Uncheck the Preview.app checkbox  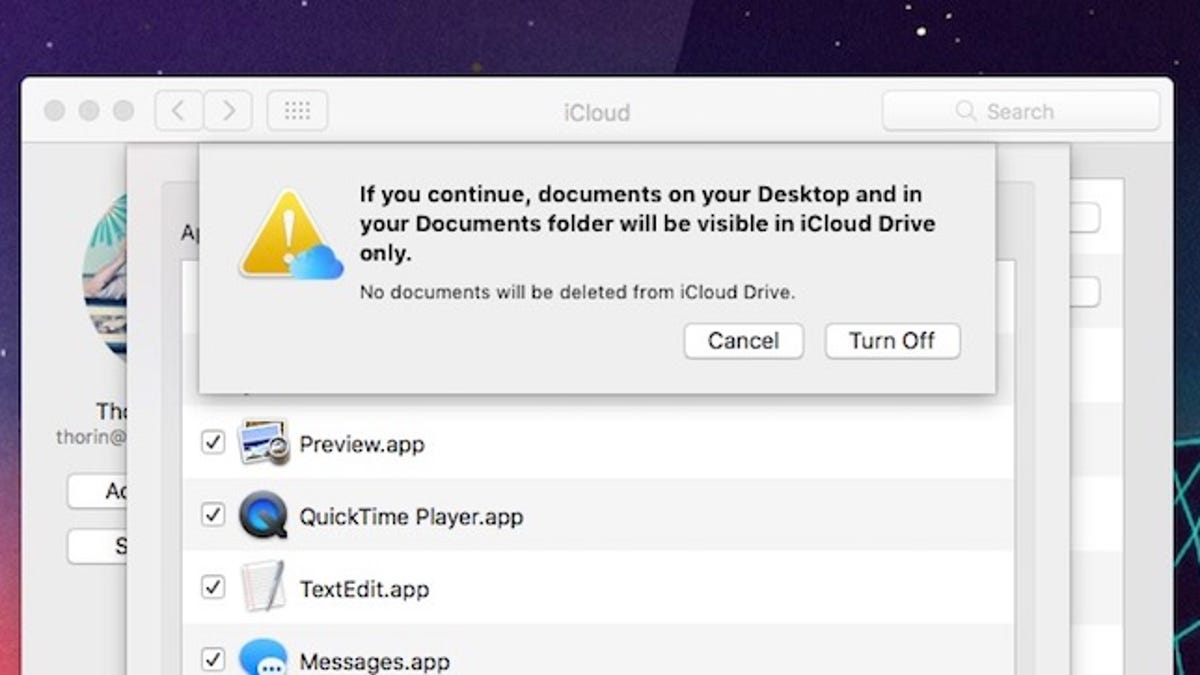click(213, 443)
